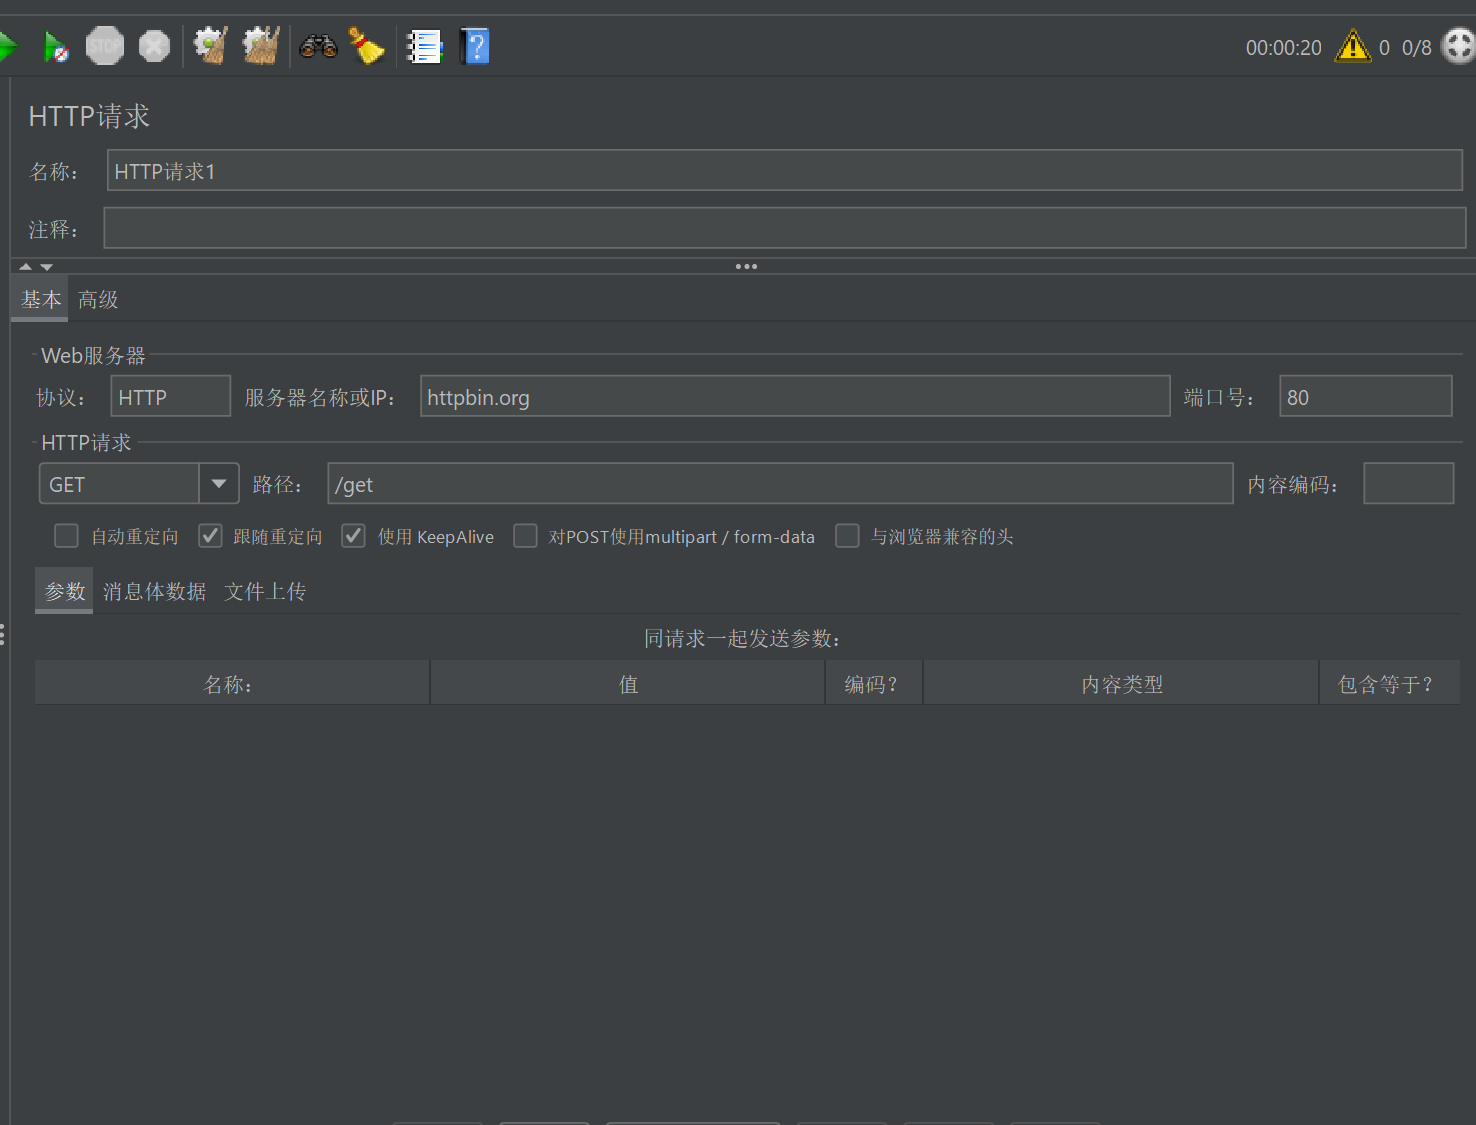Collapse panel with up arrow
Screen dimensions: 1476x1125
(26, 267)
